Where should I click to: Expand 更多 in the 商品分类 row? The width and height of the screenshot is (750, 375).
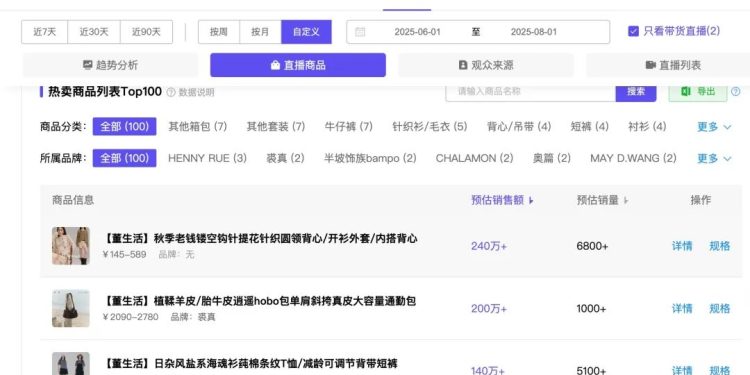point(714,127)
